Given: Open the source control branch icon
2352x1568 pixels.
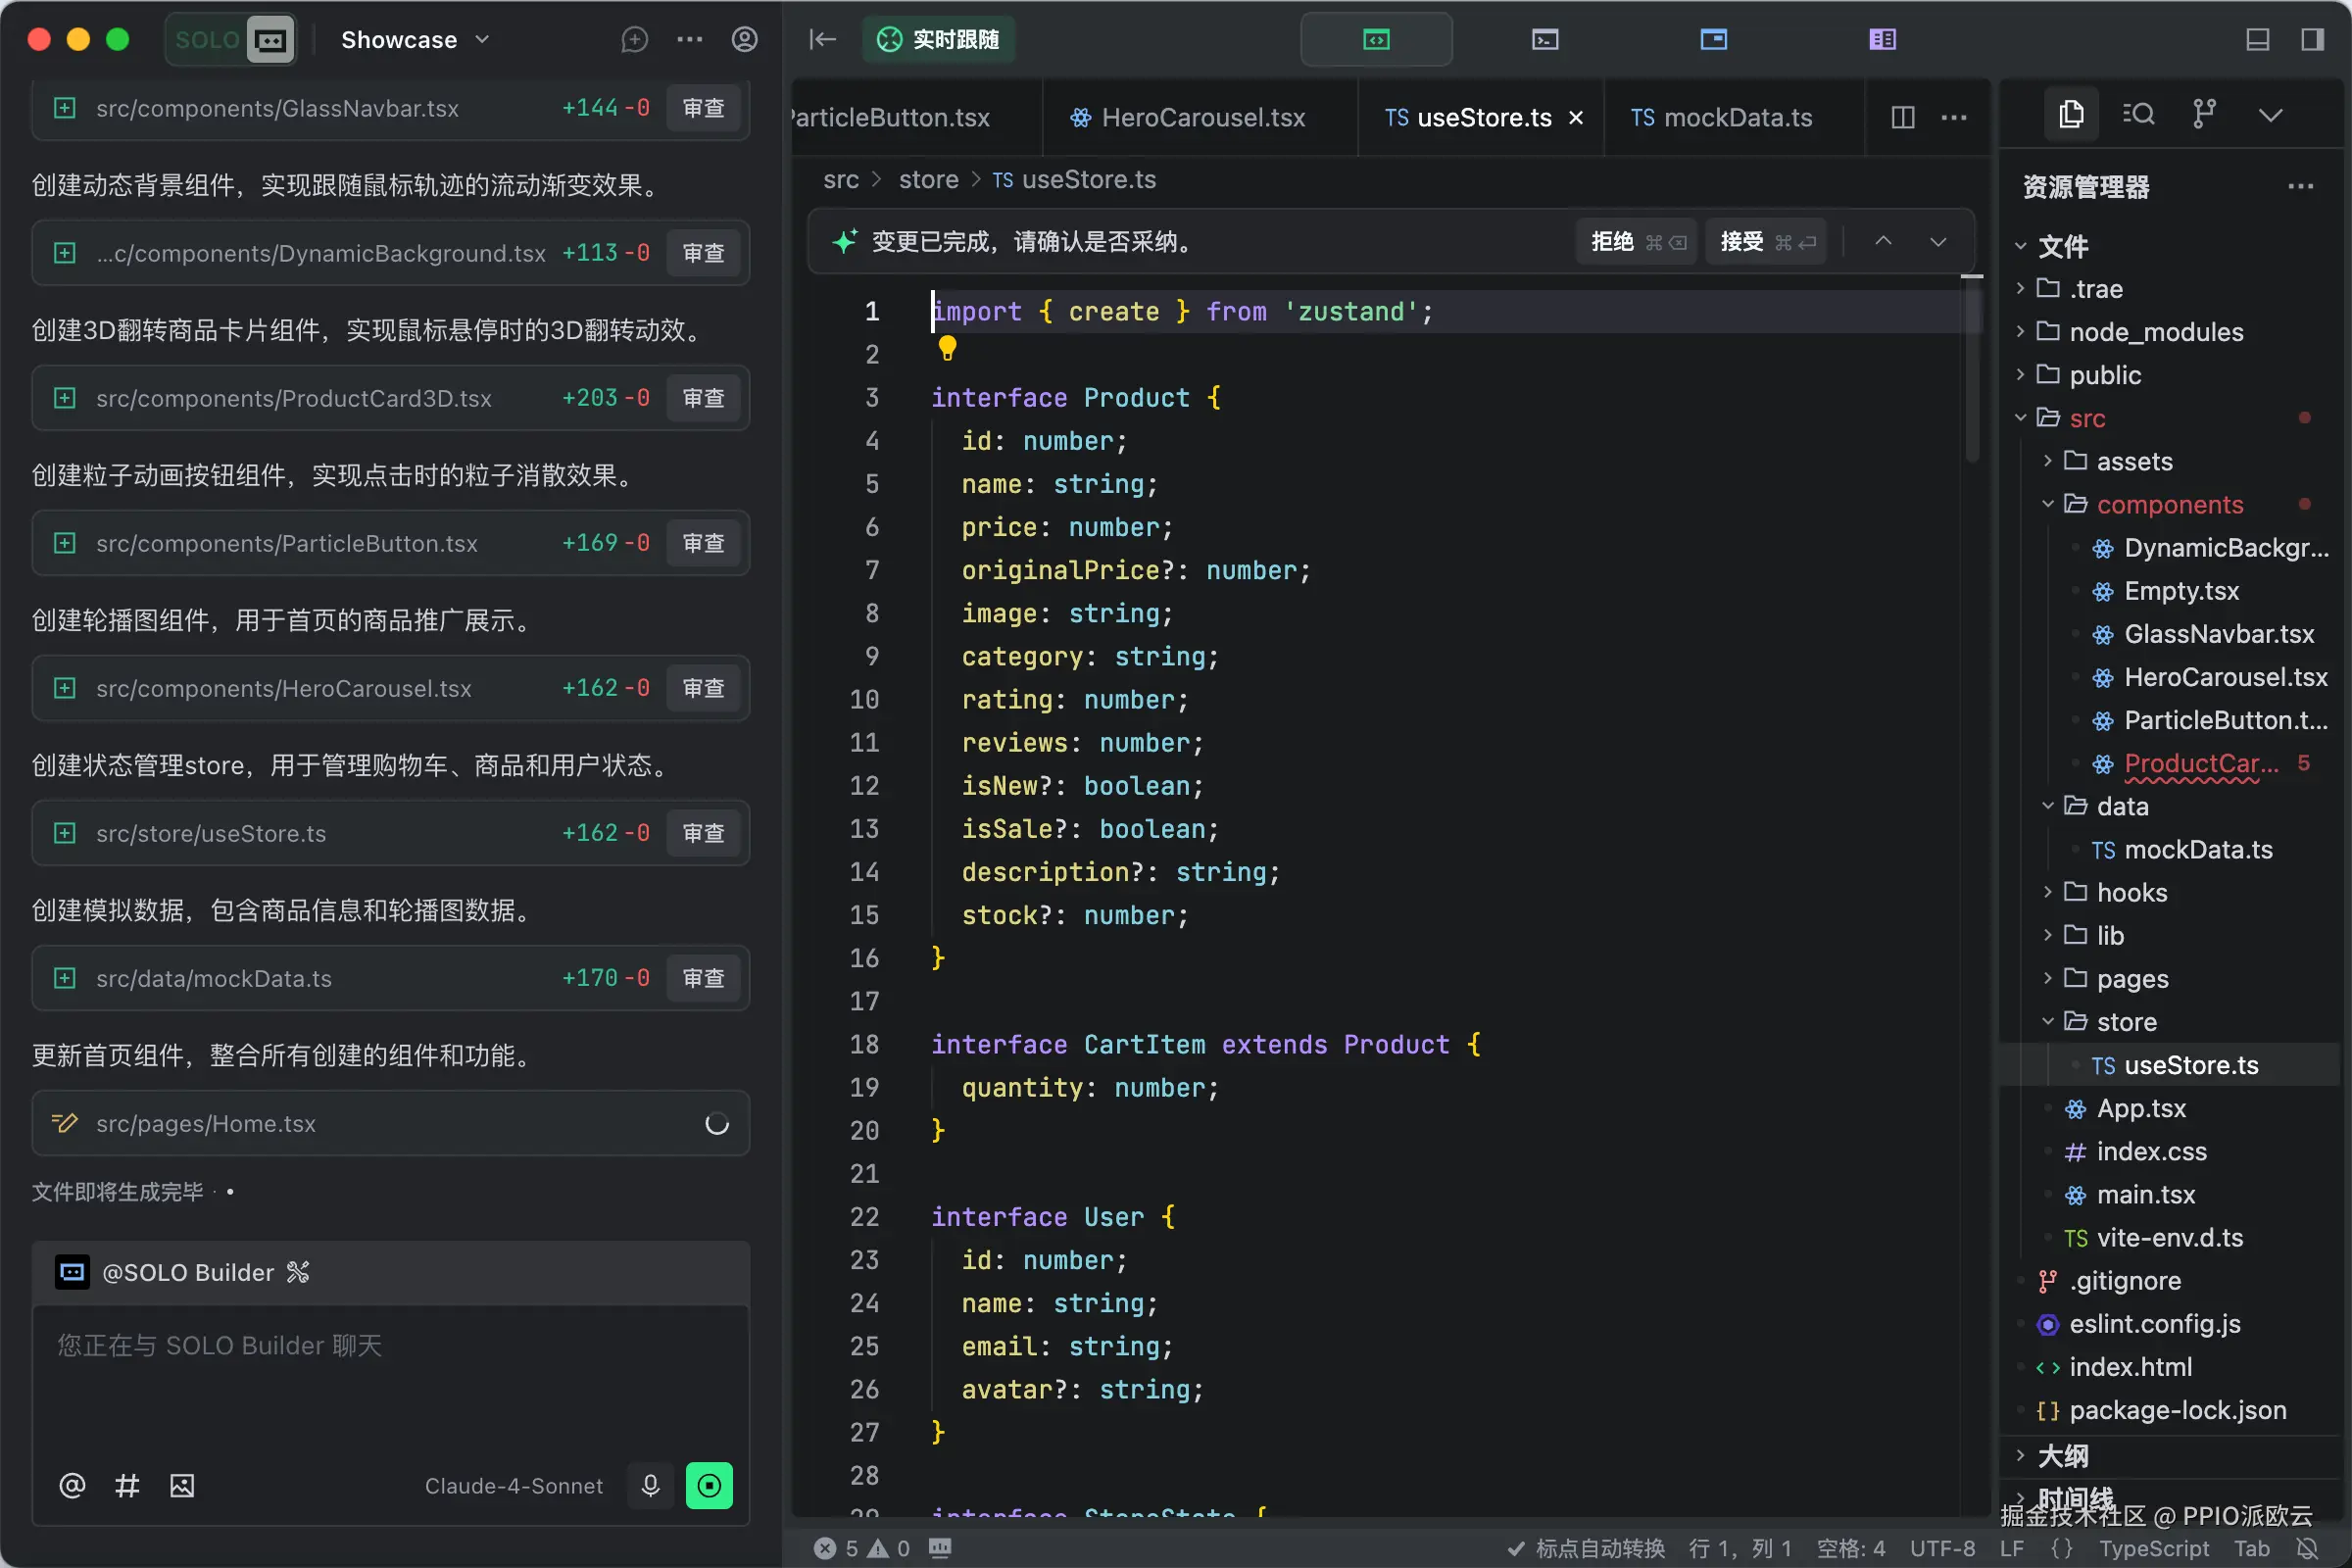Looking at the screenshot, I should (x=2204, y=114).
